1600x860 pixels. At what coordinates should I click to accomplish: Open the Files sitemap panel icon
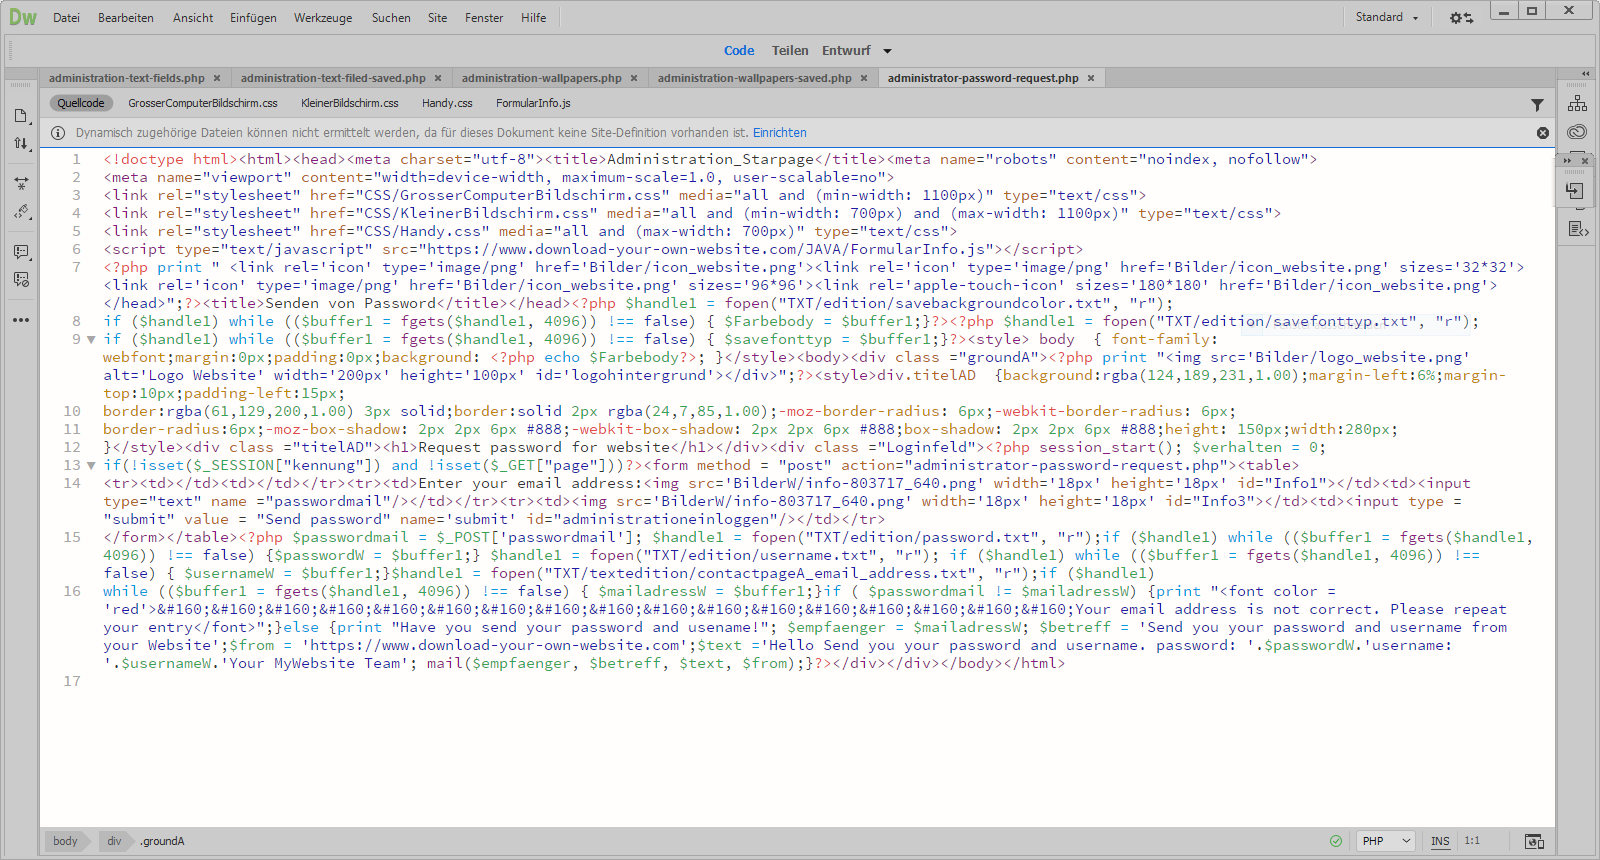pos(1577,103)
